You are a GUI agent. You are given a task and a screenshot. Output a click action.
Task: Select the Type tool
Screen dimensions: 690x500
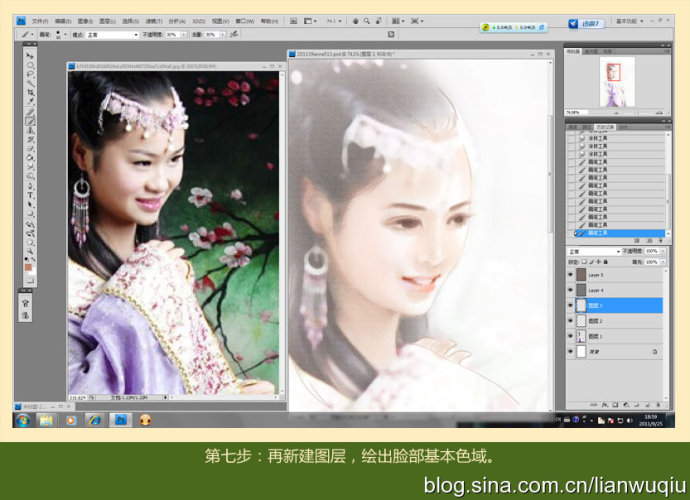(x=30, y=195)
